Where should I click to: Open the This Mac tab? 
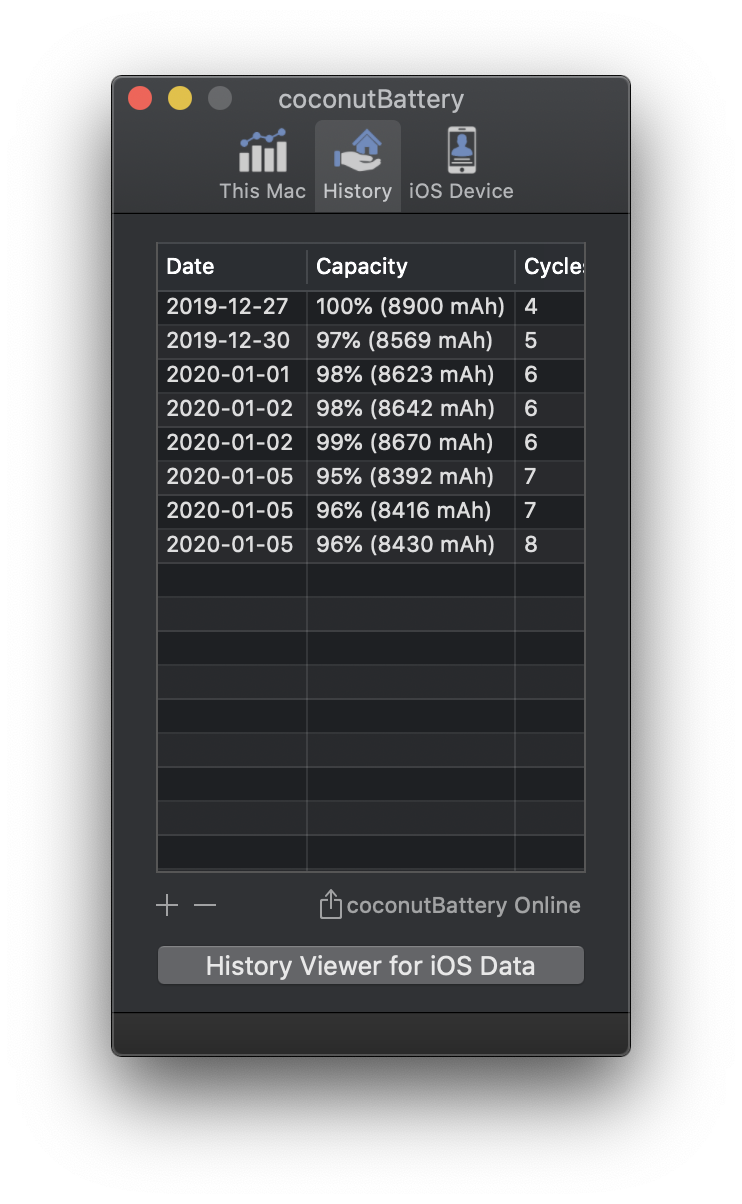(x=262, y=166)
